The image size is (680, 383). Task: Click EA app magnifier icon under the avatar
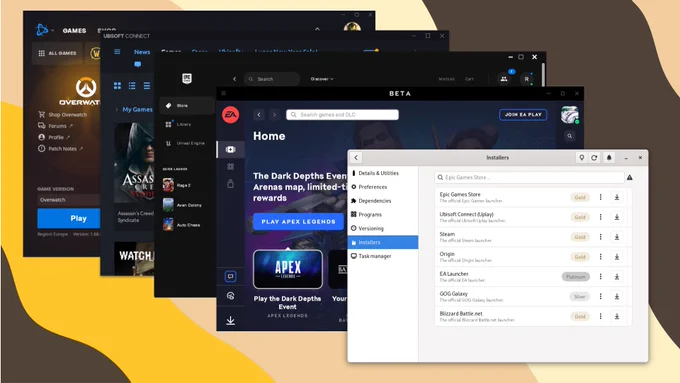pos(569,136)
